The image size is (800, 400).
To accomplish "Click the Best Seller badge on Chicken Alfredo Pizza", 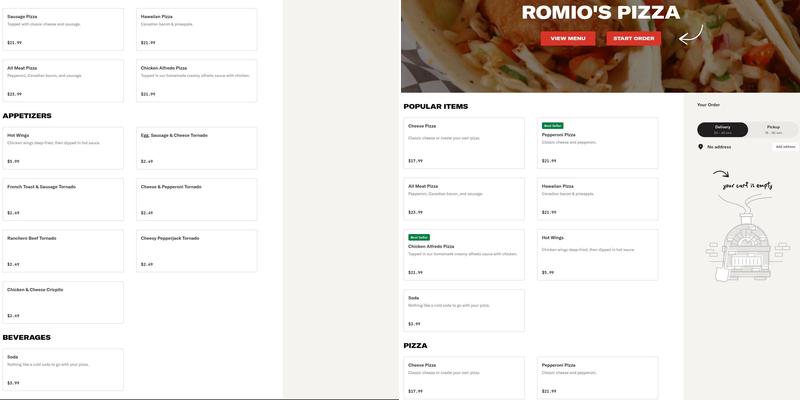I will pos(418,237).
